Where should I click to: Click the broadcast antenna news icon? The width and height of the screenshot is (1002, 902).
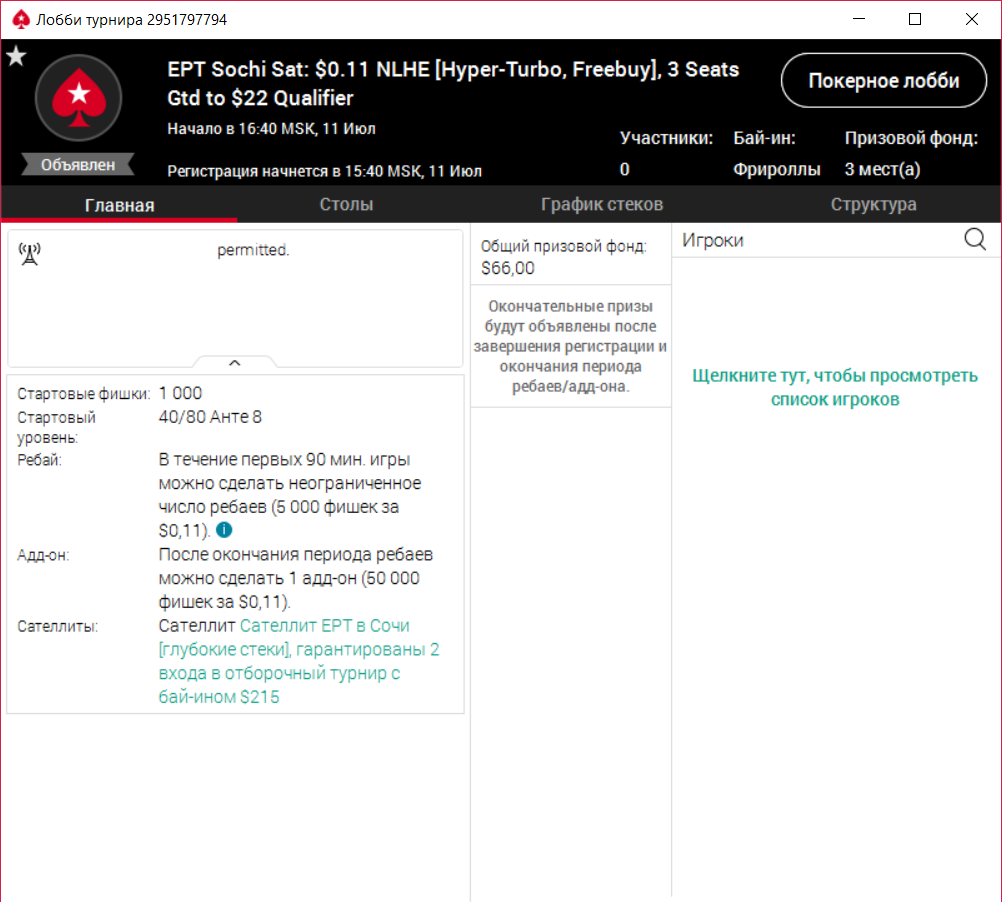click(29, 254)
